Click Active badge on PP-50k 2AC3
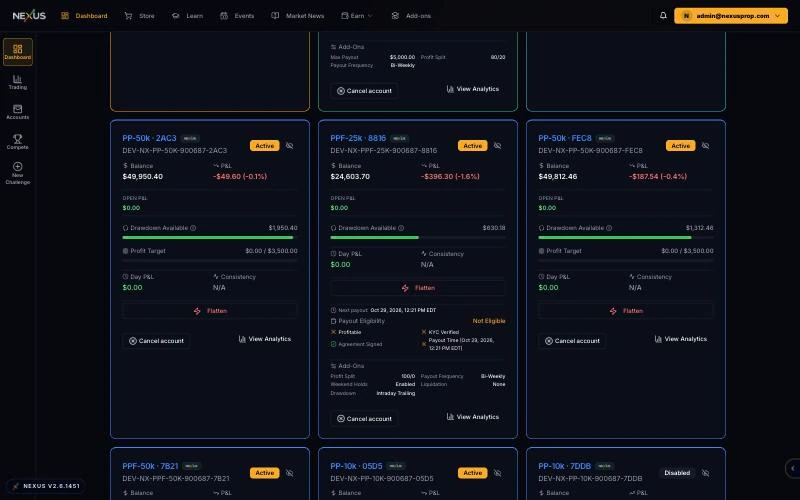The height and width of the screenshot is (500, 800). pyautogui.click(x=265, y=146)
